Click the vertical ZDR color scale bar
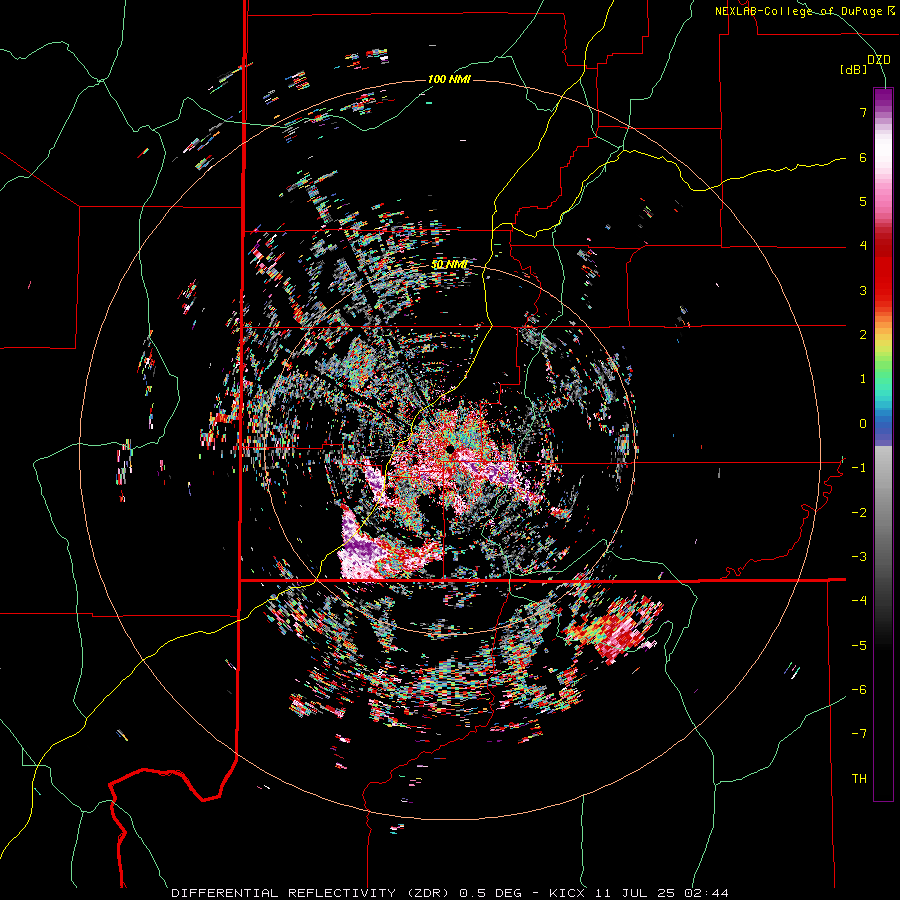The width and height of the screenshot is (900, 900). point(883,444)
